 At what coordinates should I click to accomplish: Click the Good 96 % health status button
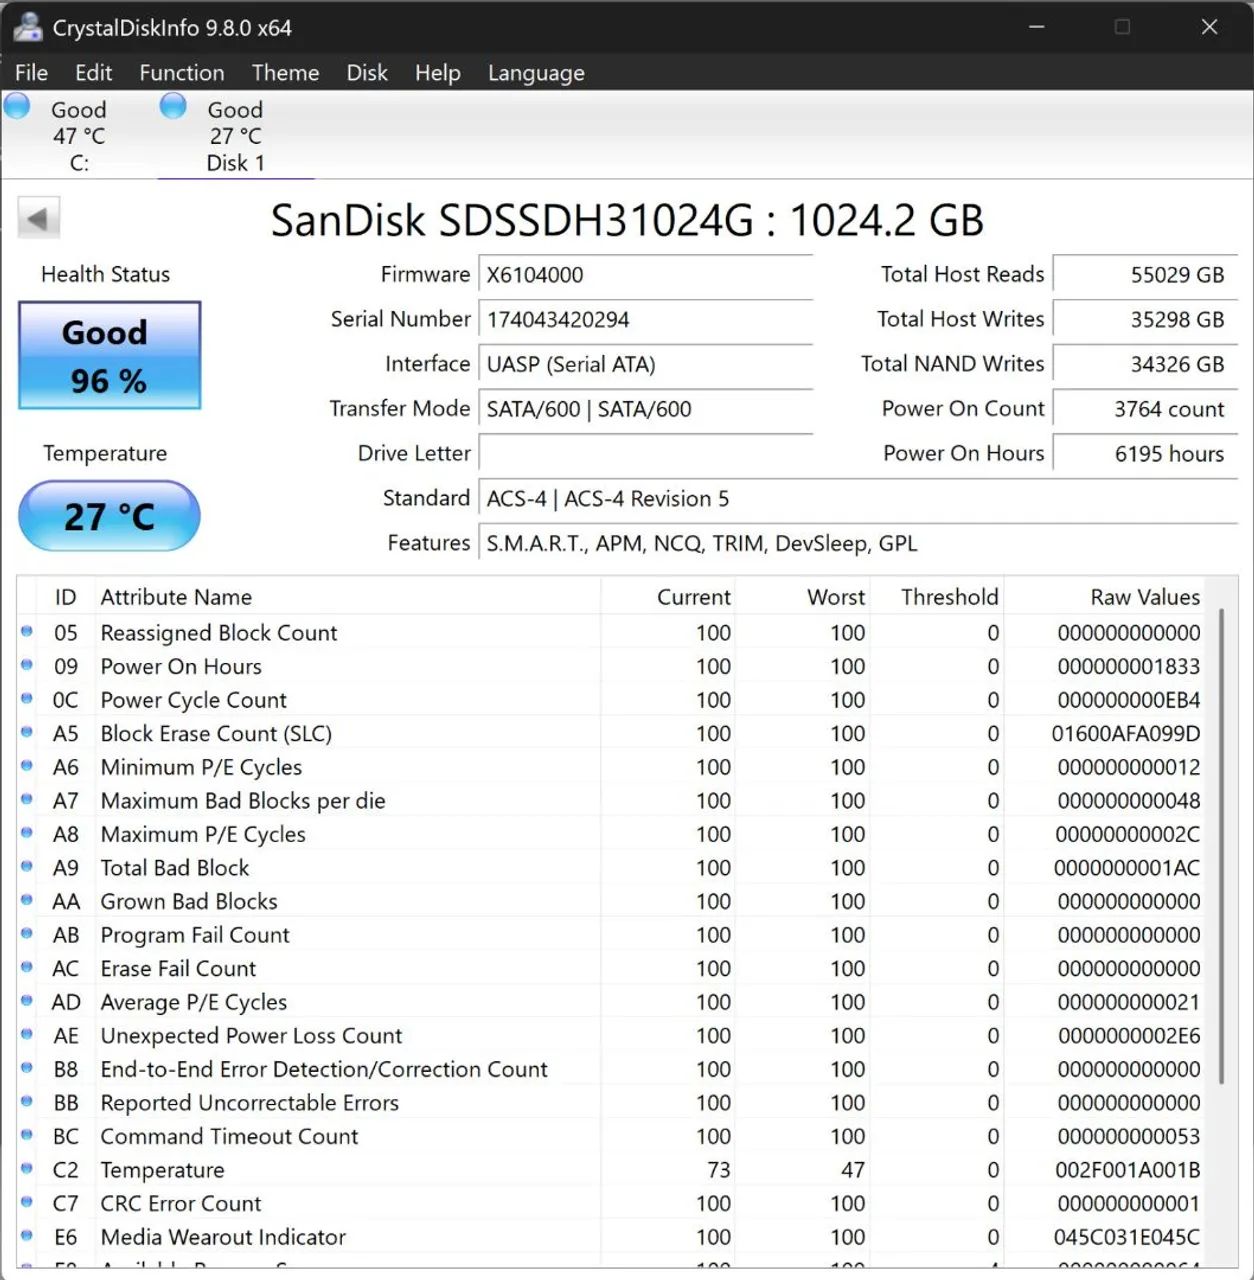tap(109, 355)
